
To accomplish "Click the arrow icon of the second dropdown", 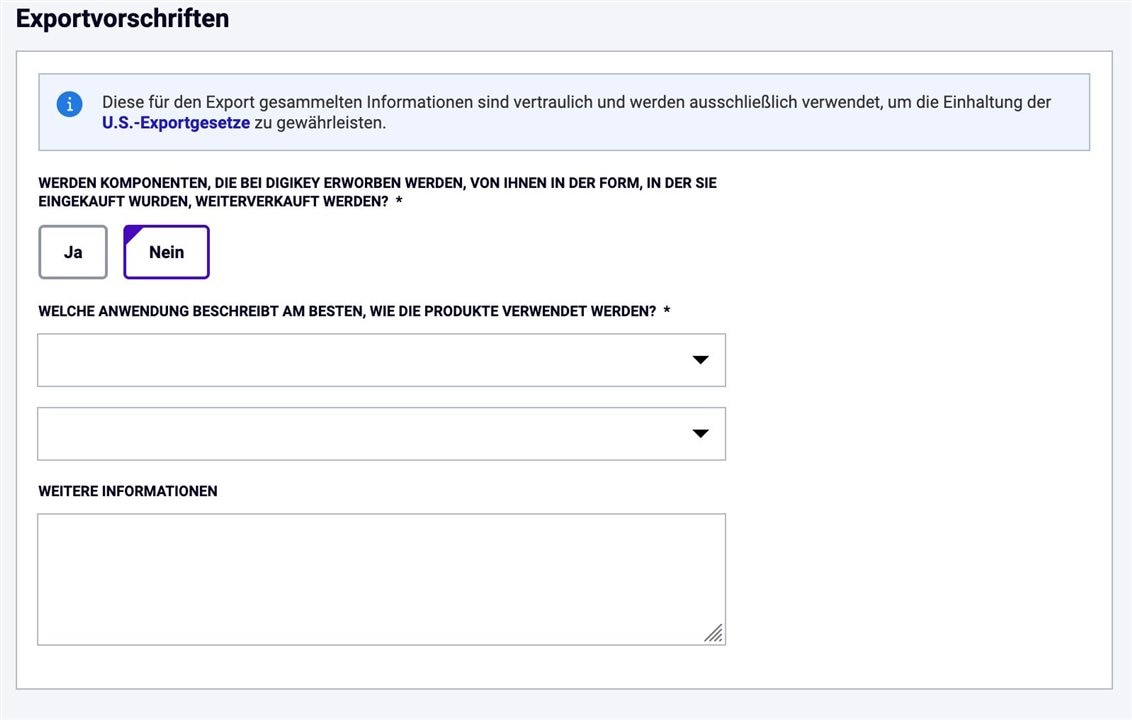I will (x=700, y=433).
